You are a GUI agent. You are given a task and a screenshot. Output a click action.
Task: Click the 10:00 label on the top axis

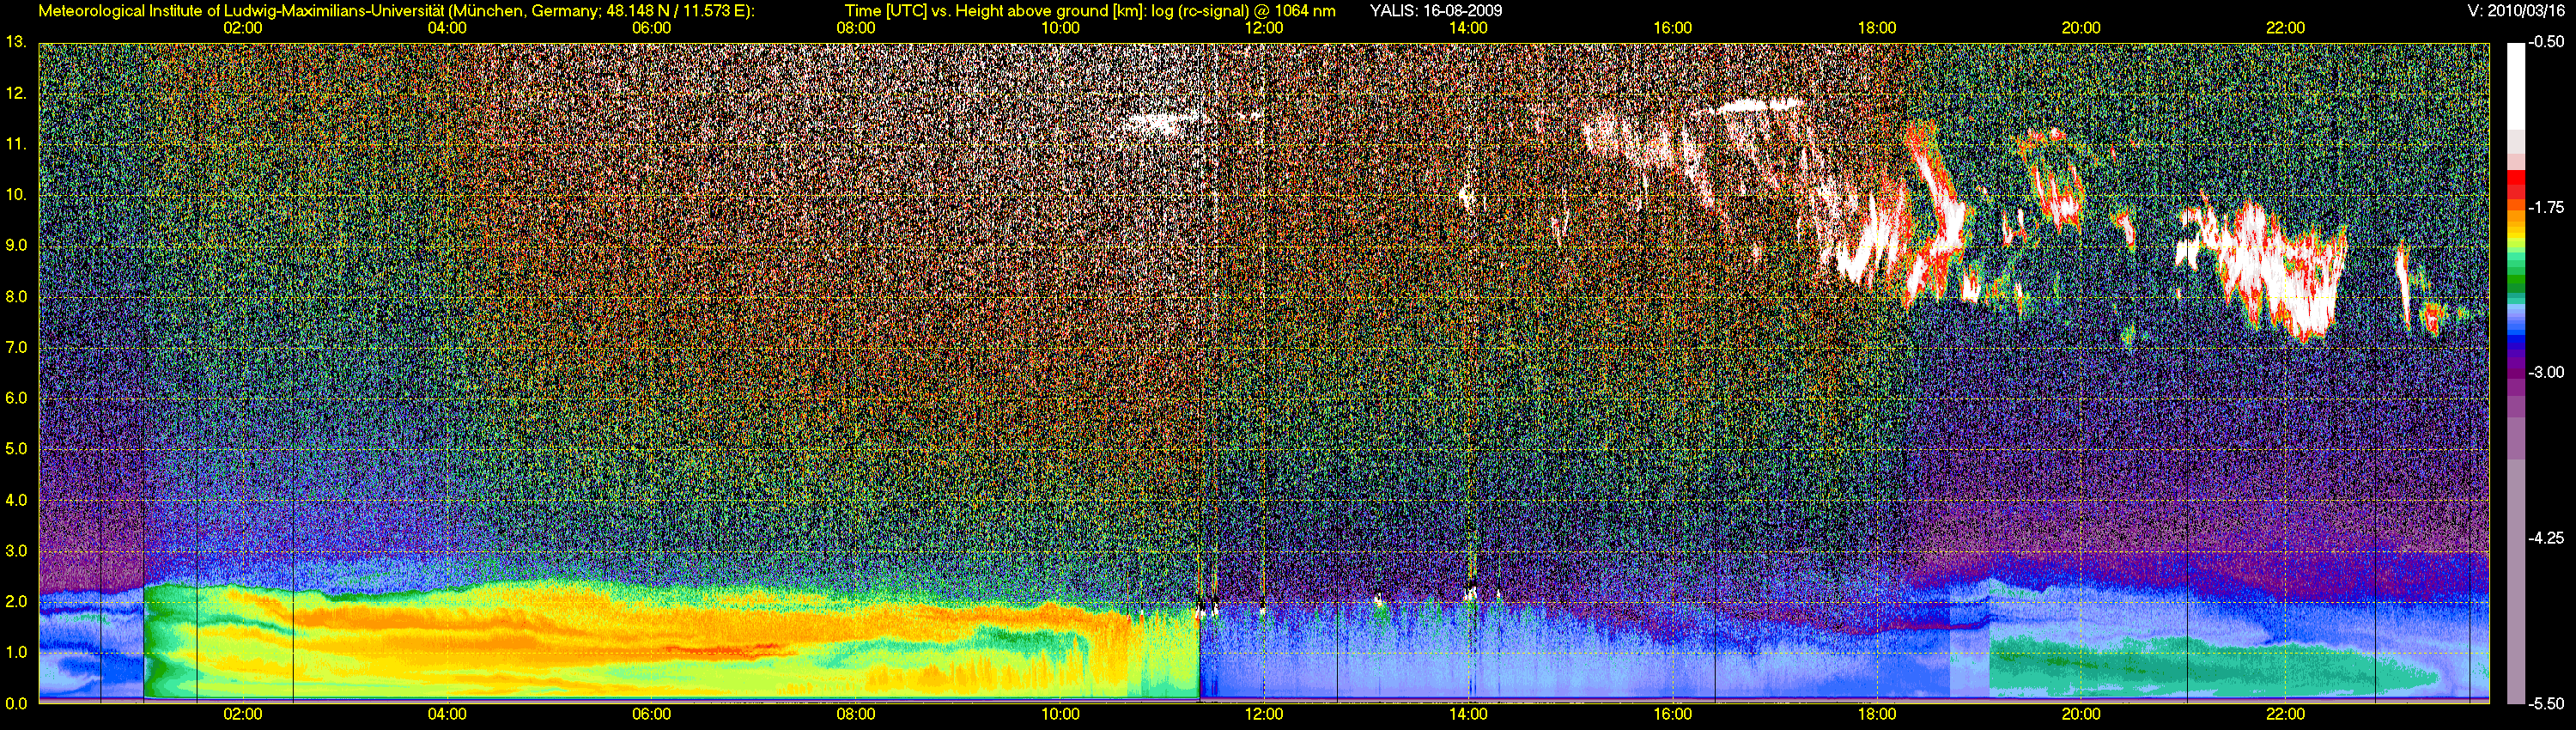1060,28
